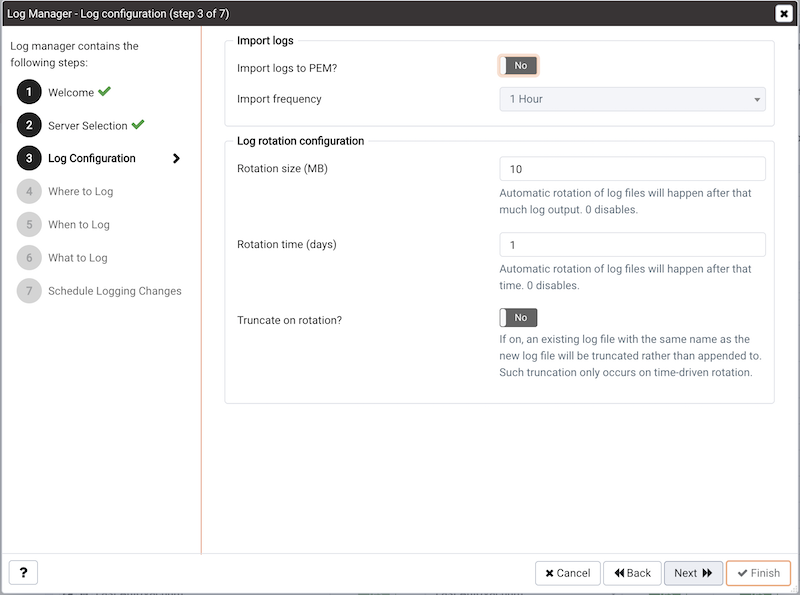The image size is (800, 595).
Task: Click the Rotation size (MB) field
Action: [632, 169]
